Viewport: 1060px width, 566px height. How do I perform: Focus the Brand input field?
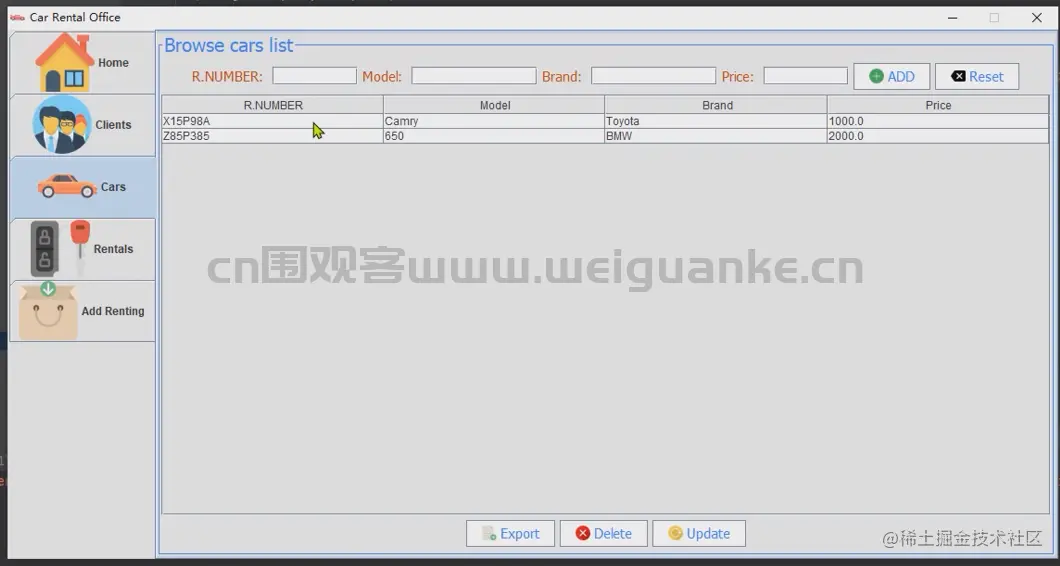tap(653, 76)
